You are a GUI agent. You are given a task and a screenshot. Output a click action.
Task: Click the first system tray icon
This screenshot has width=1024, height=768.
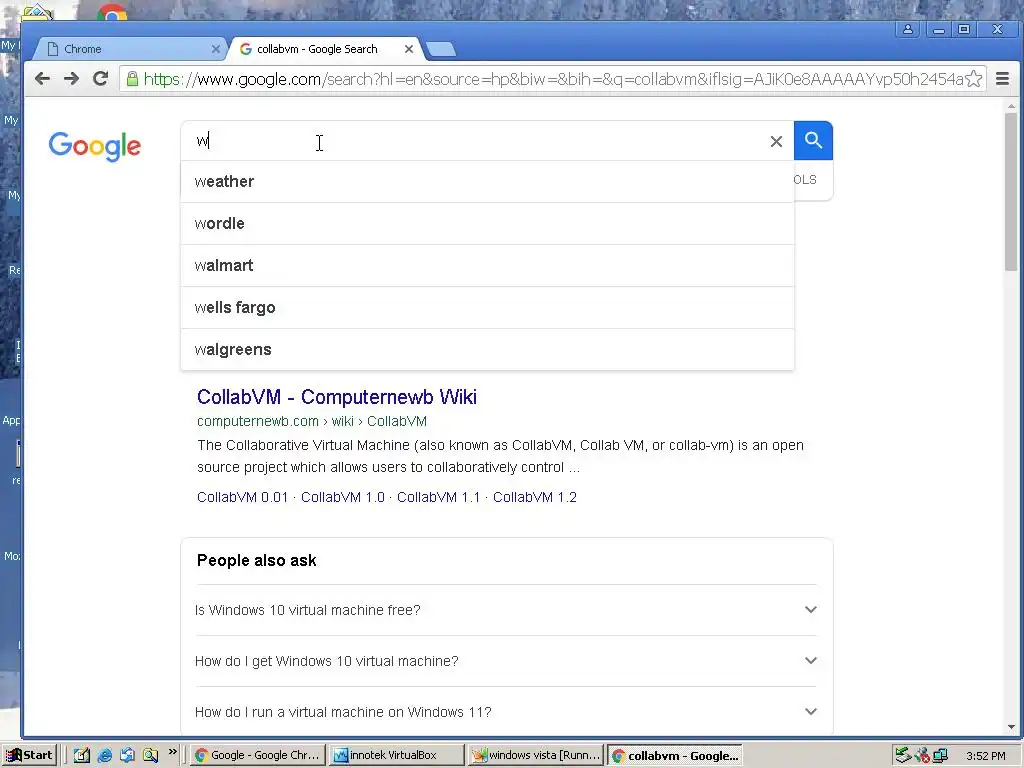903,756
